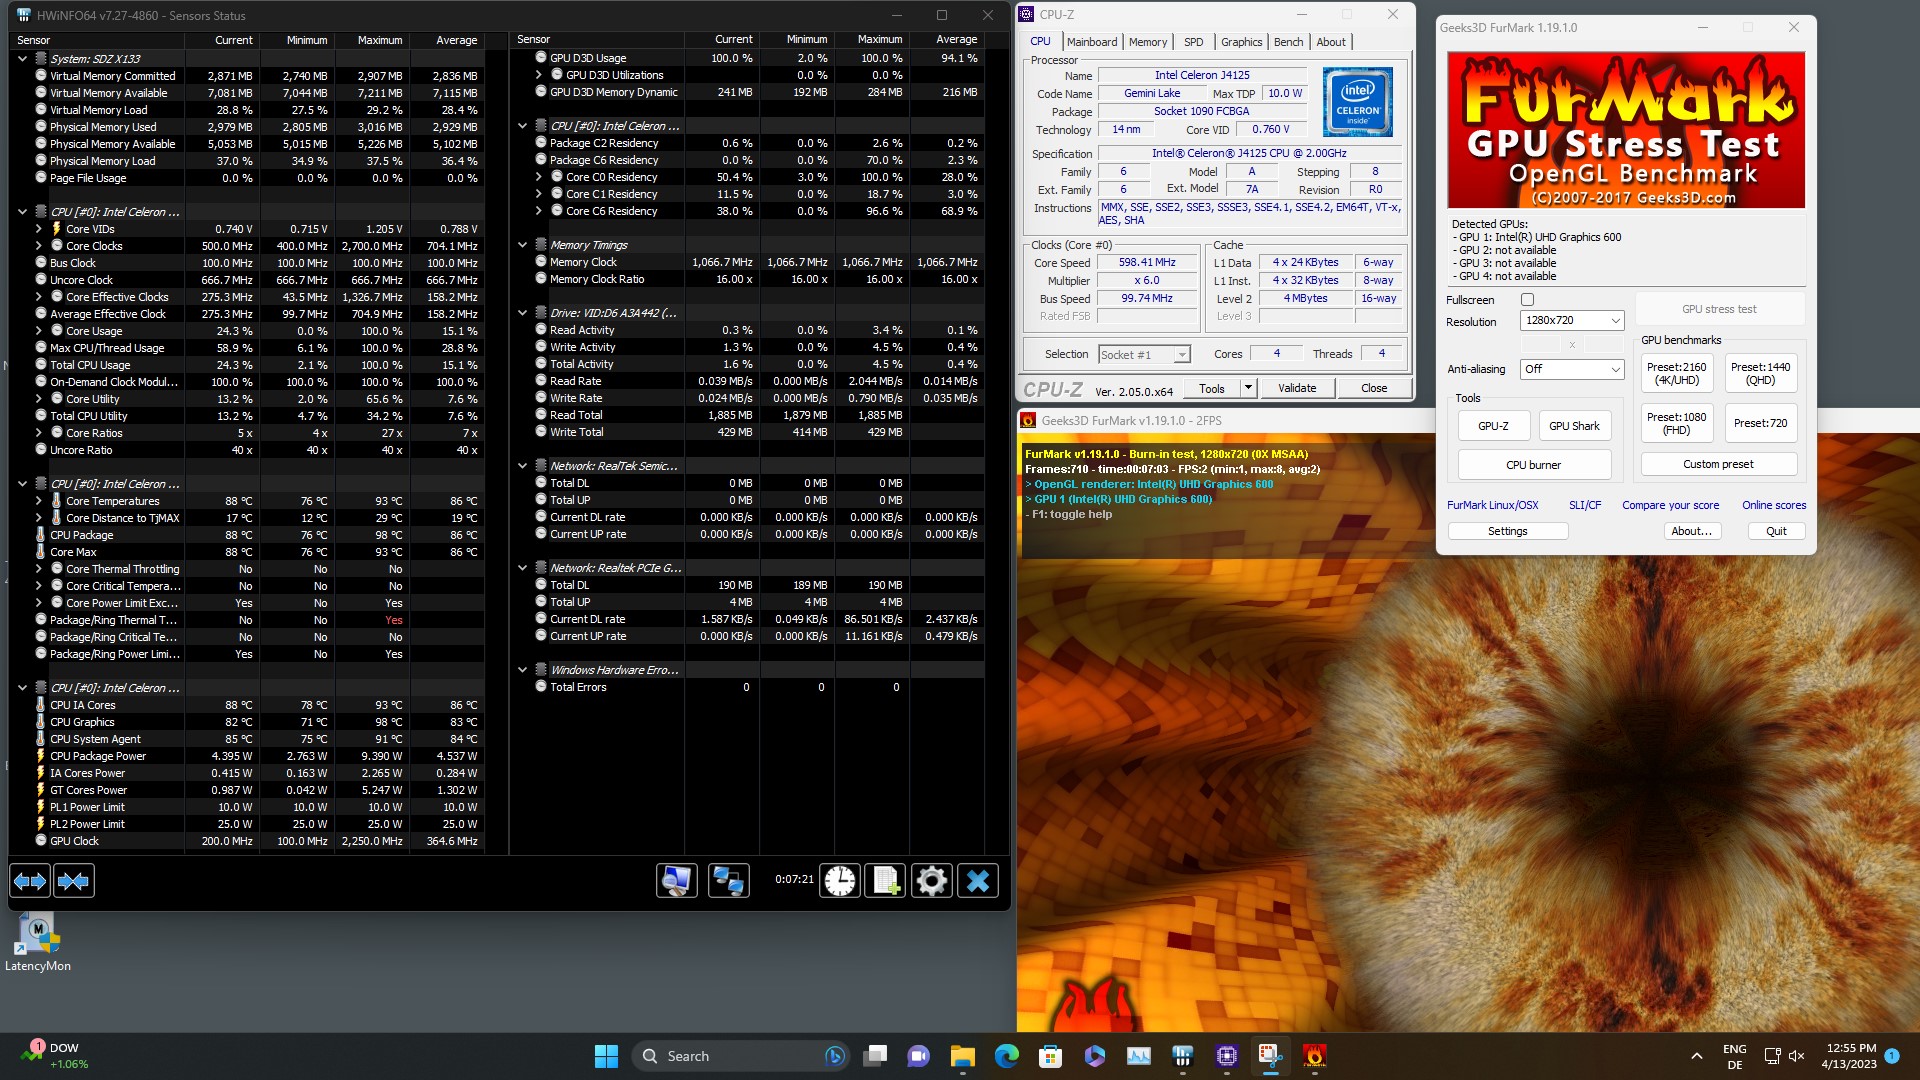Open the Bench tab in CPU-Z

1288,42
